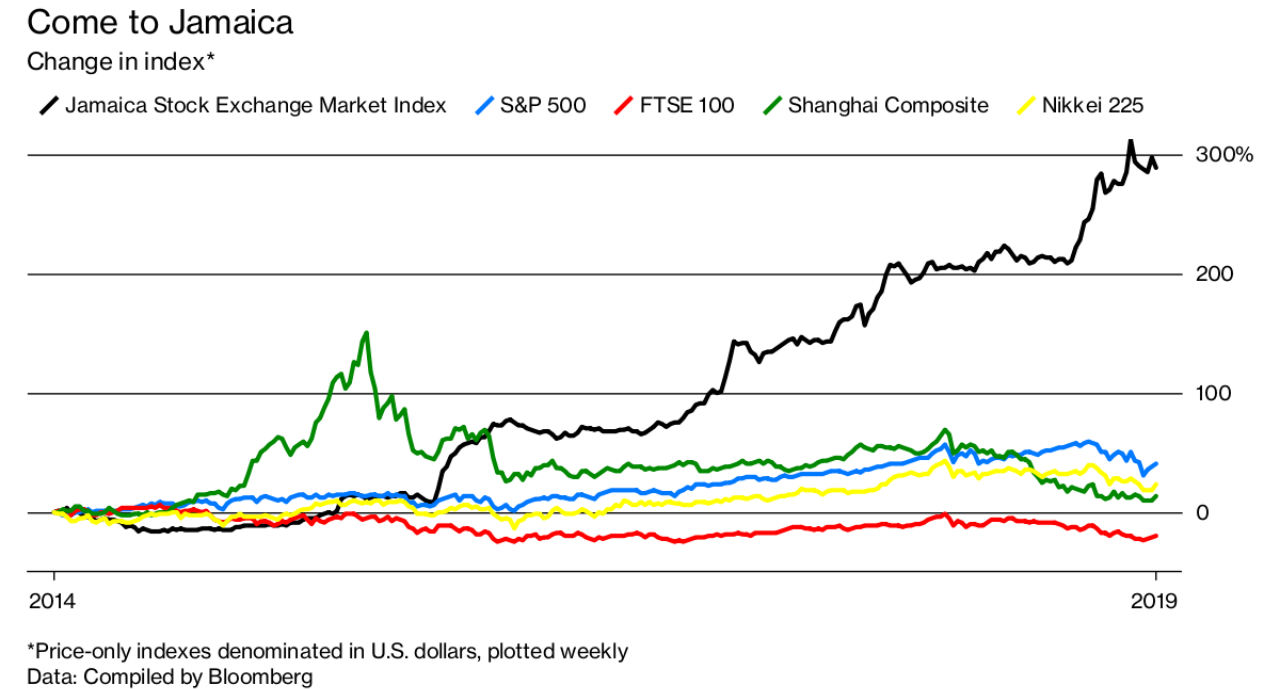The image size is (1280, 689).
Task: Click the 200 y-axis label
Action: tap(1213, 274)
